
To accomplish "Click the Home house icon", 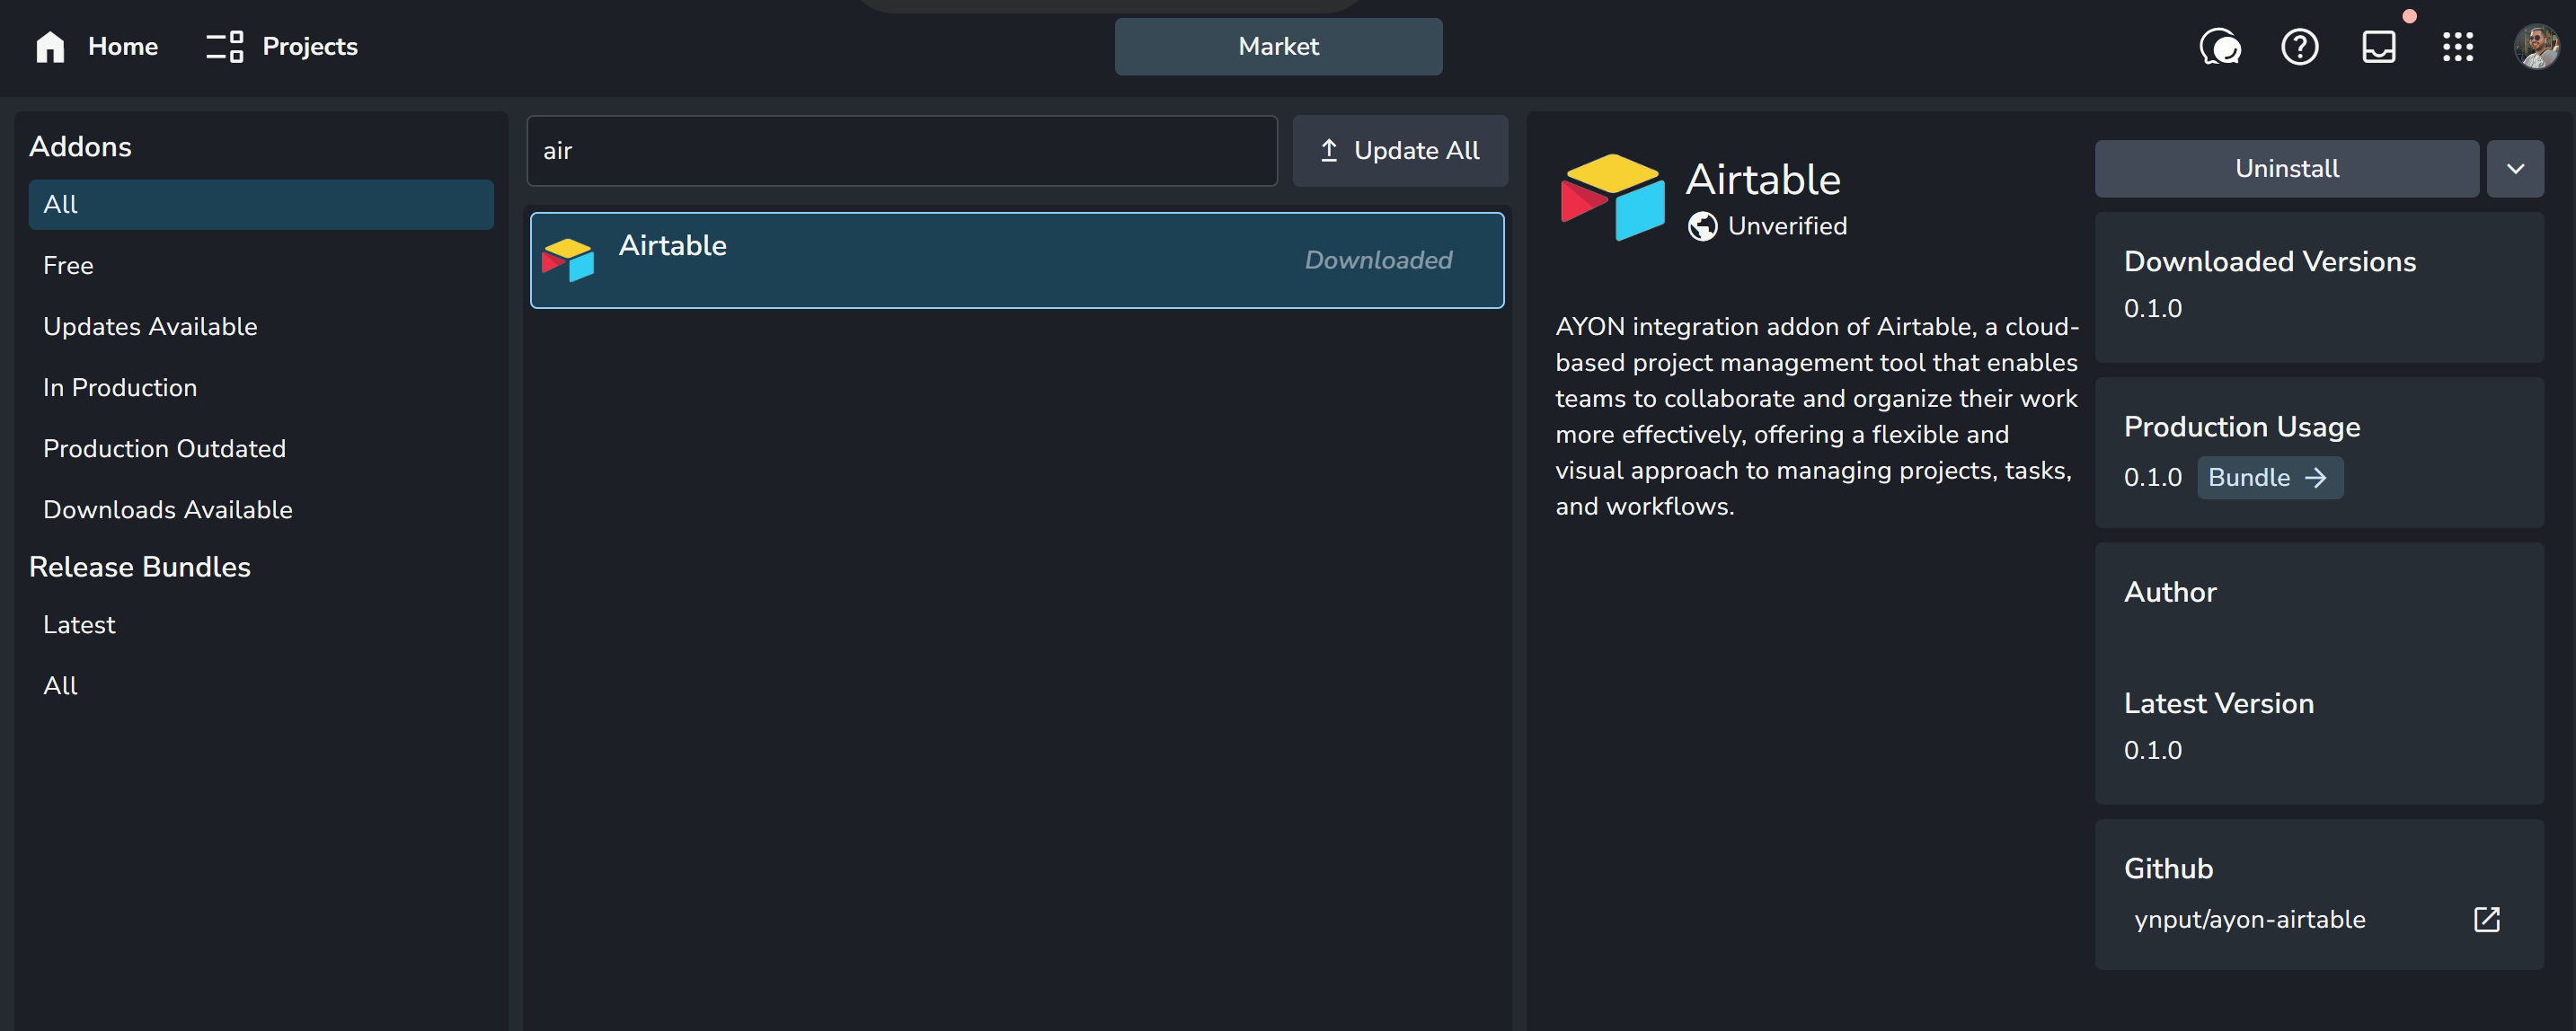I will click(50, 47).
